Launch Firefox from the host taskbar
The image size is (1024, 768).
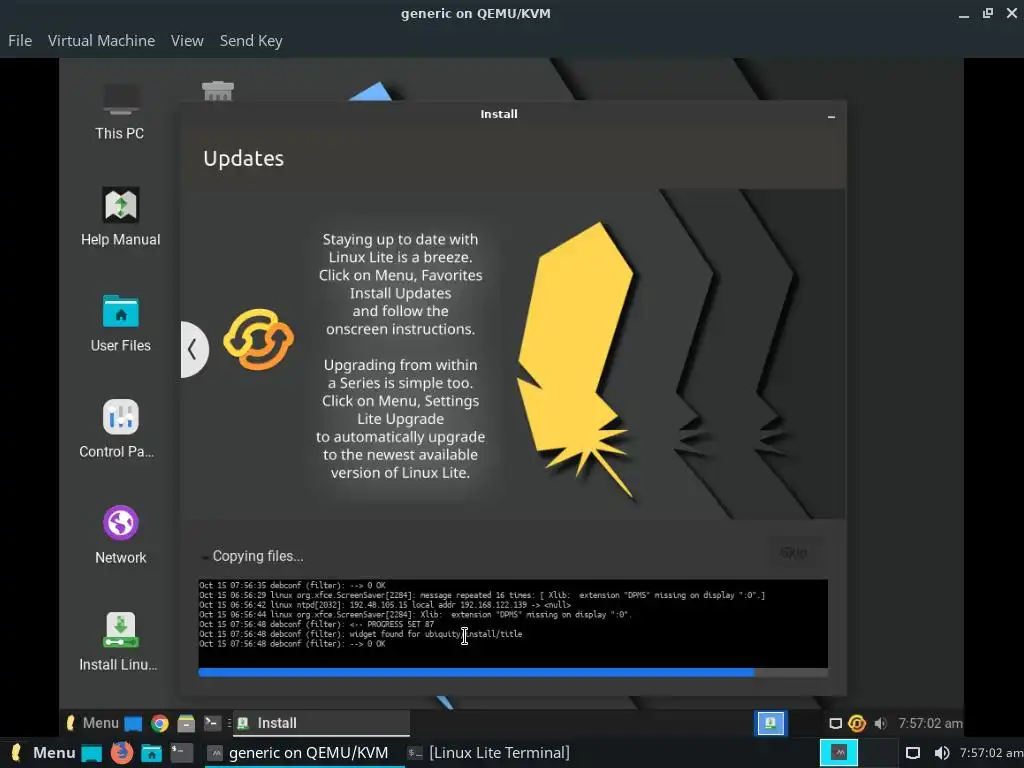click(x=121, y=753)
